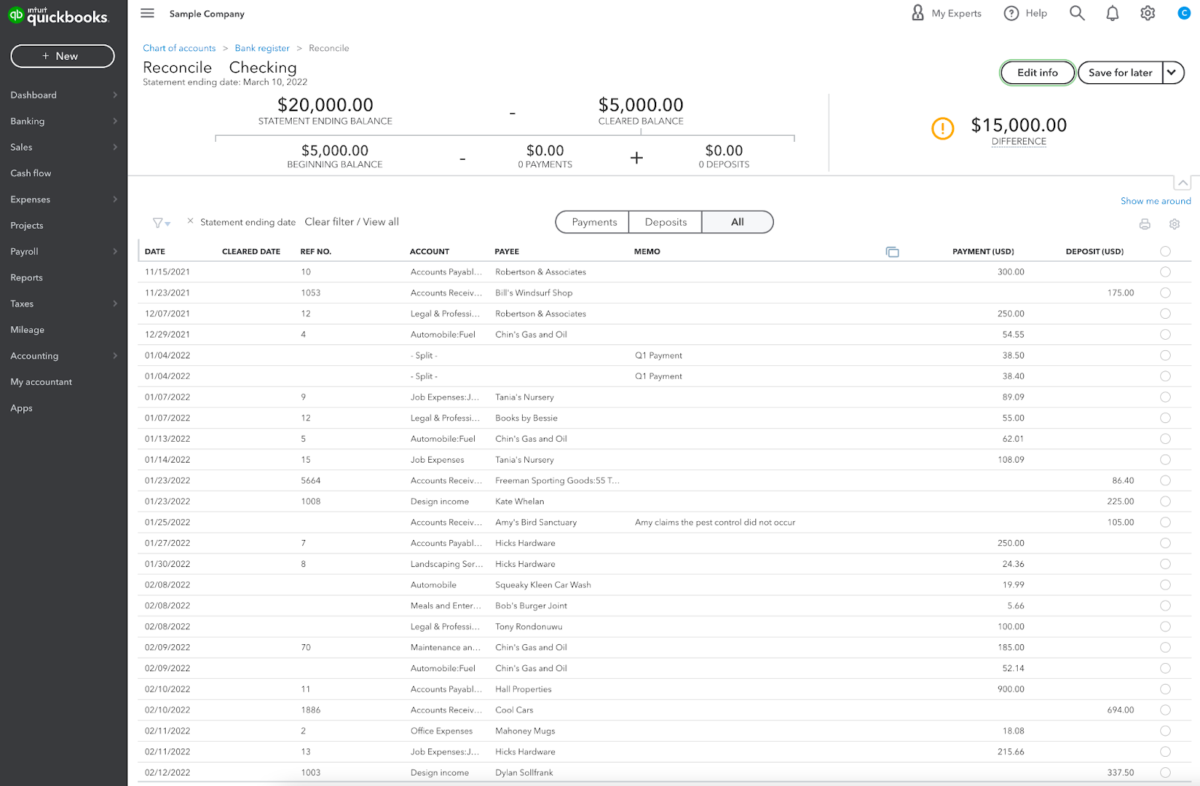Select the checkbox on the Robertson & Associates row
This screenshot has width=1200, height=786.
(x=1164, y=271)
